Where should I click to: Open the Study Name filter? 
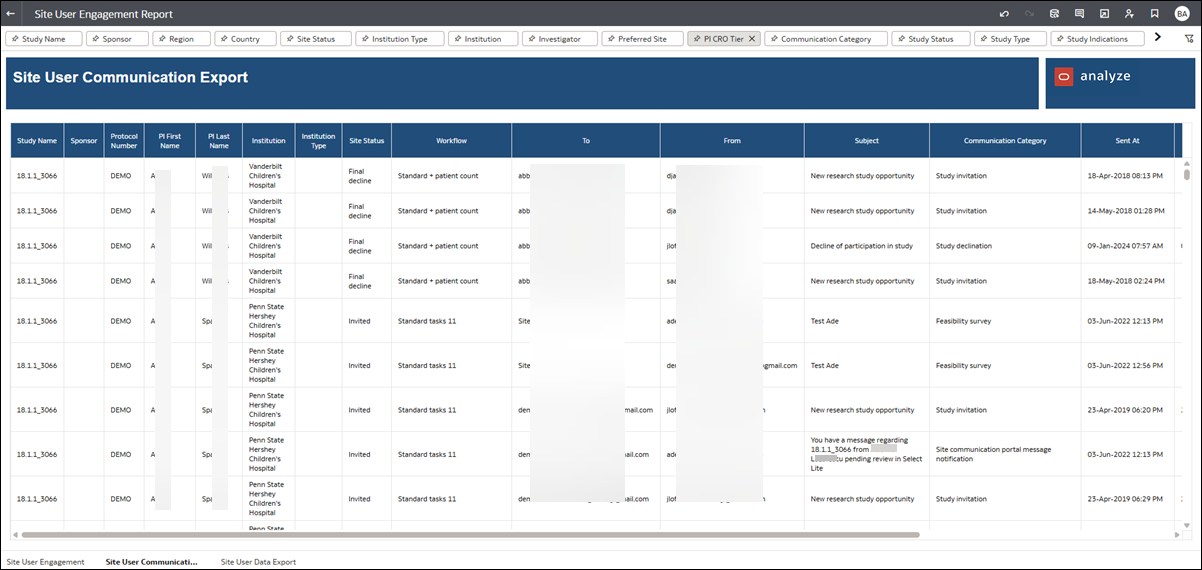[44, 39]
